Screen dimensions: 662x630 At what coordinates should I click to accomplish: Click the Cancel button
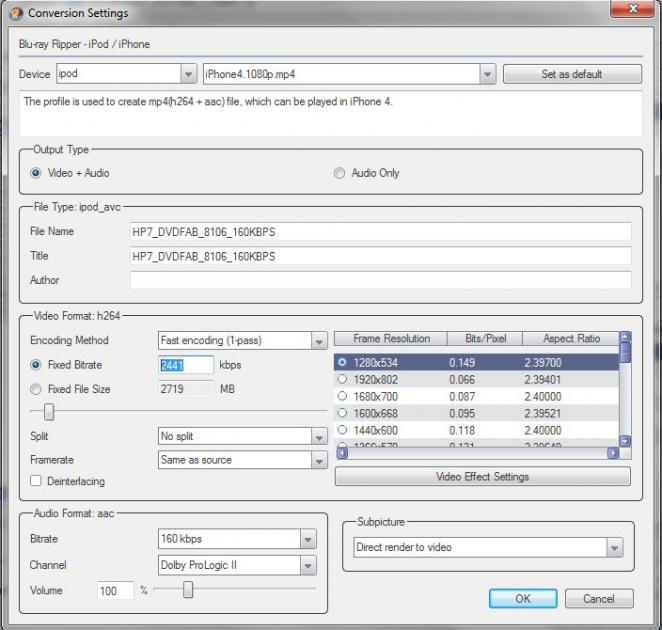599,599
